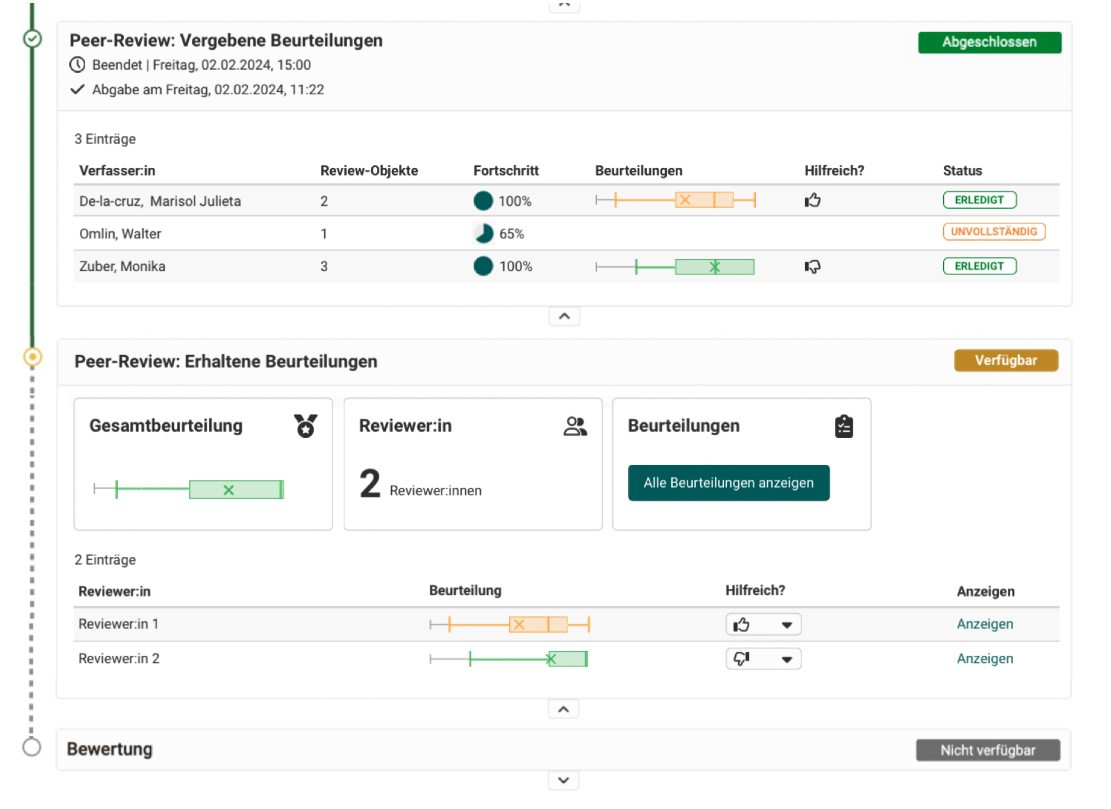The image size is (1111, 809).
Task: Click the 65% progress pie for Omlin, Walter
Action: 483,234
